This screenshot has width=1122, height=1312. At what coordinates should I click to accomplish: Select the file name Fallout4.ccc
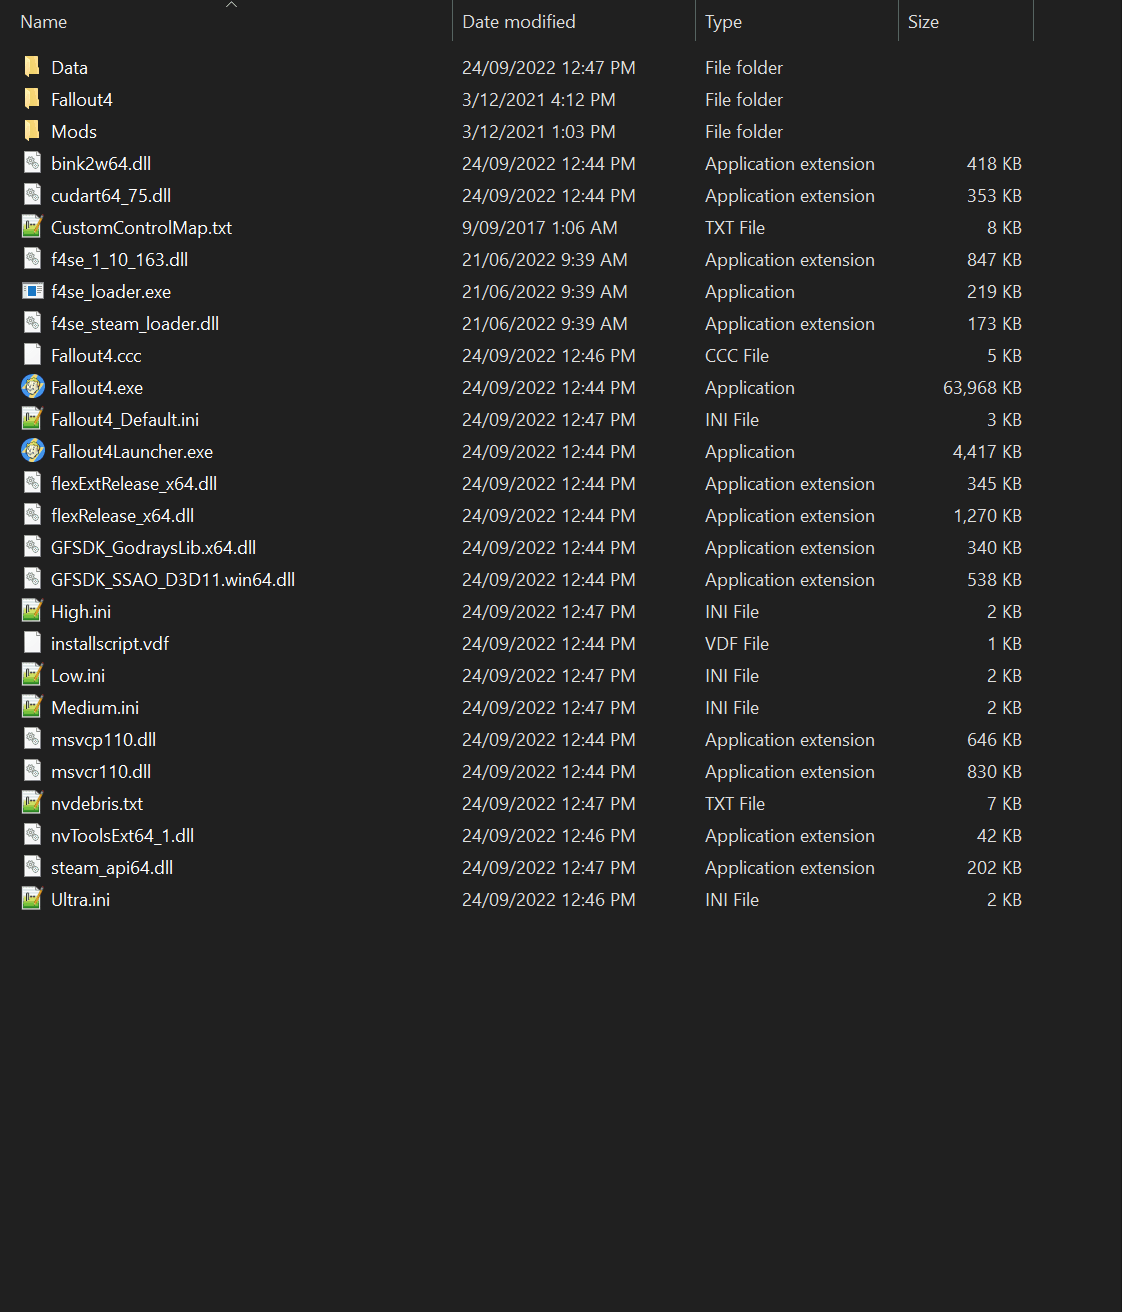(x=96, y=356)
